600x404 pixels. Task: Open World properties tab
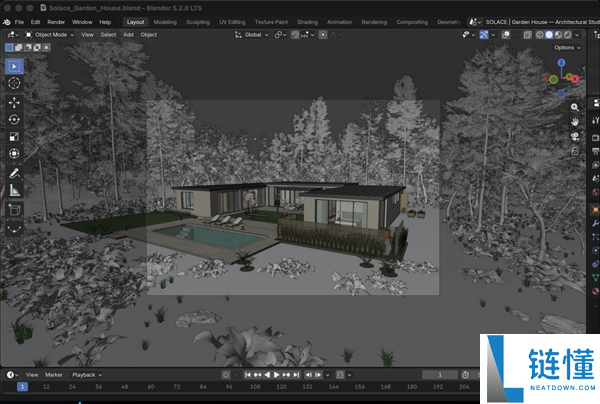point(595,192)
